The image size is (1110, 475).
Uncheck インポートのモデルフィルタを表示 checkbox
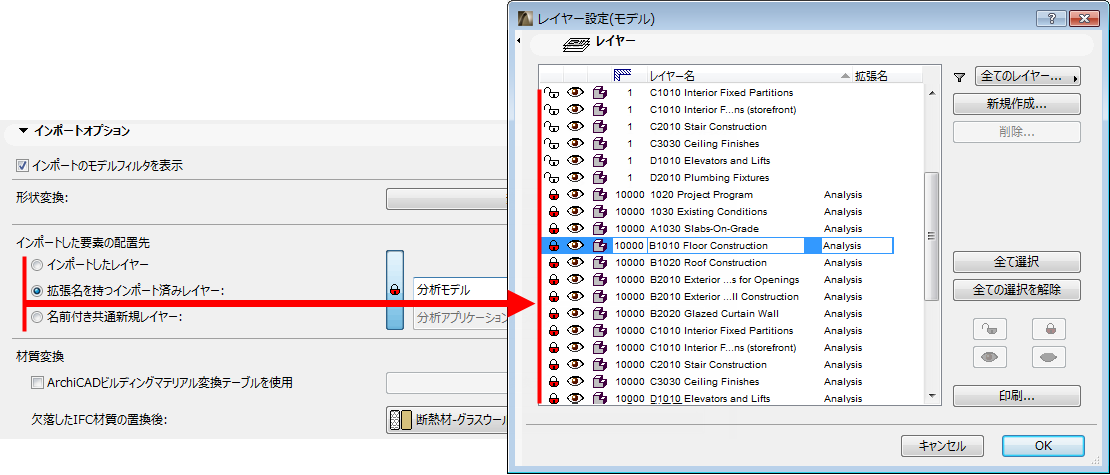click(23, 166)
